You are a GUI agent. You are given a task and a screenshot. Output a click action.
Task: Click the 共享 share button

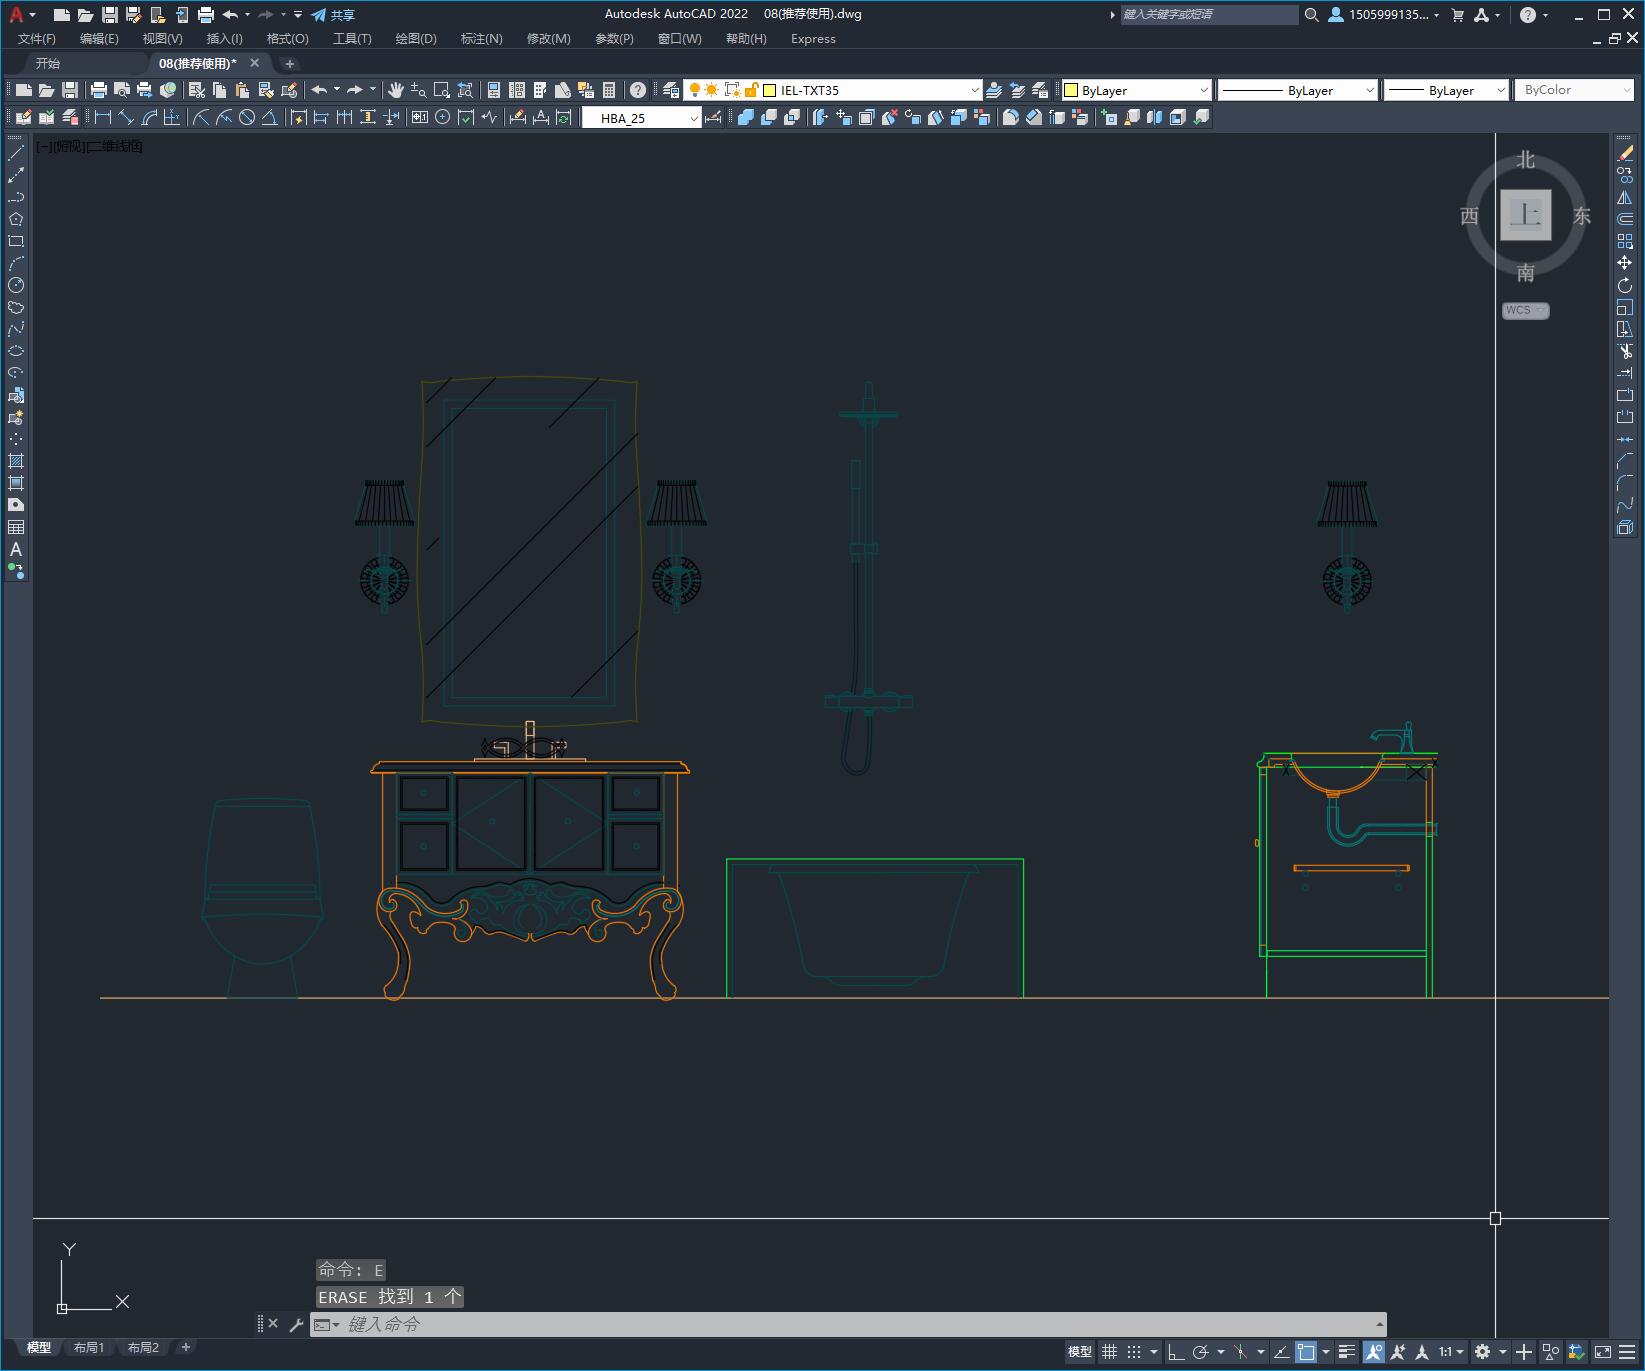[334, 15]
